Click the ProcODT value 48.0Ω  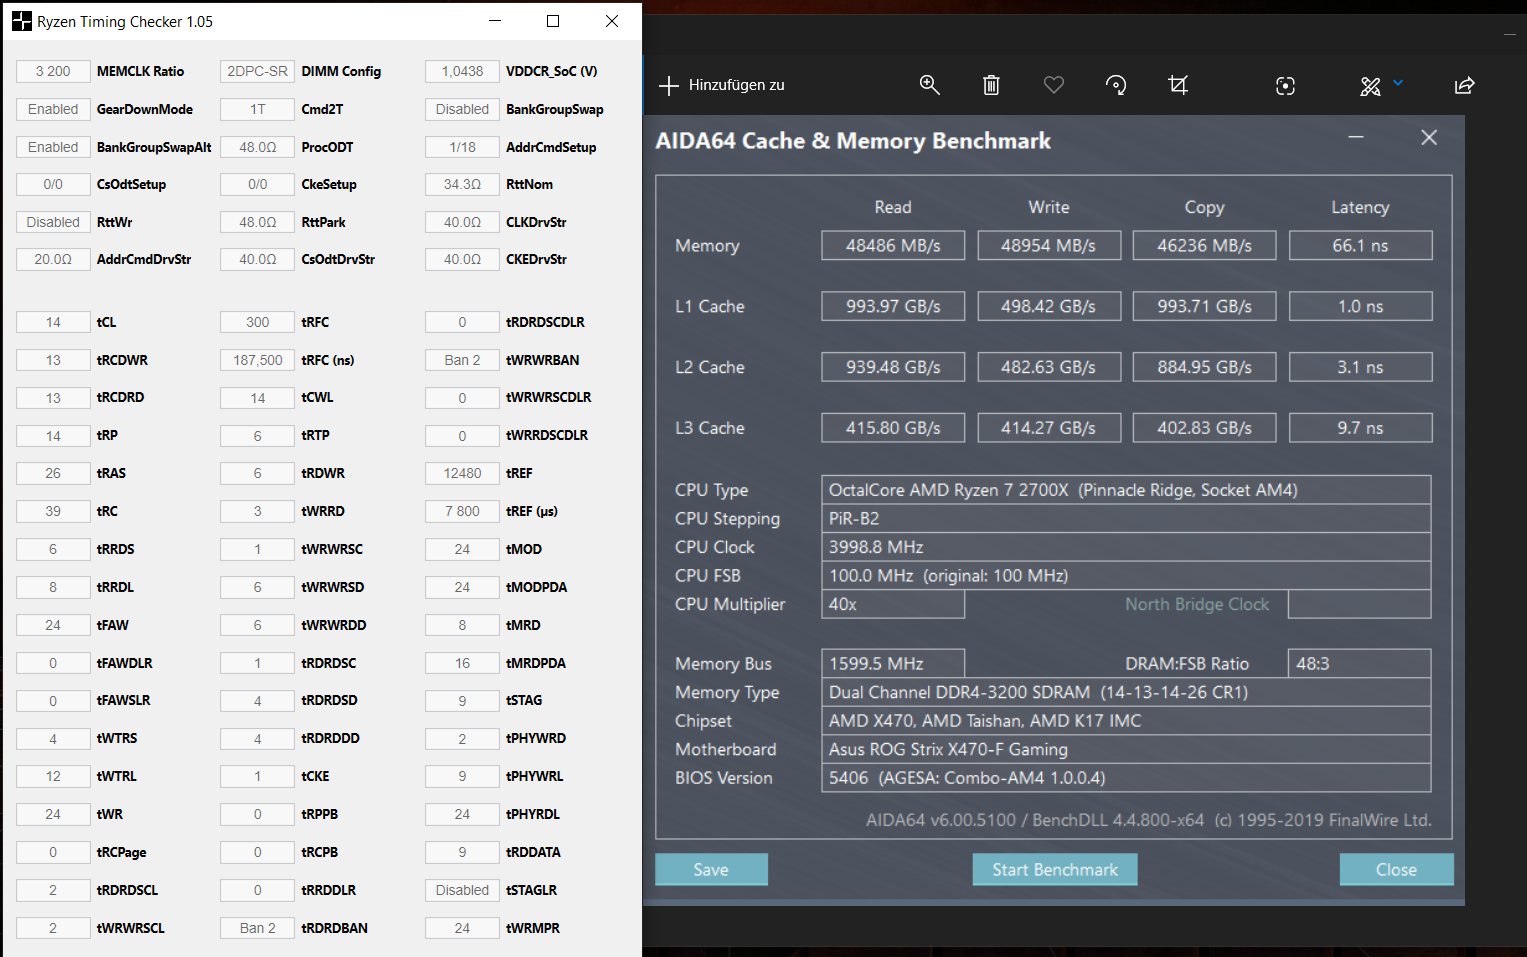tap(257, 147)
